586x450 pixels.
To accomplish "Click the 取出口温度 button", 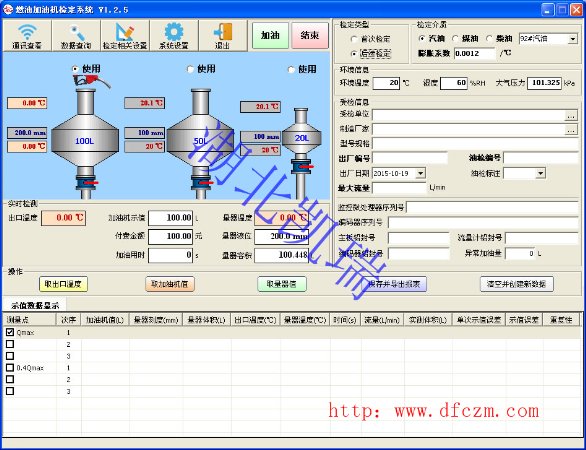I will [x=63, y=284].
